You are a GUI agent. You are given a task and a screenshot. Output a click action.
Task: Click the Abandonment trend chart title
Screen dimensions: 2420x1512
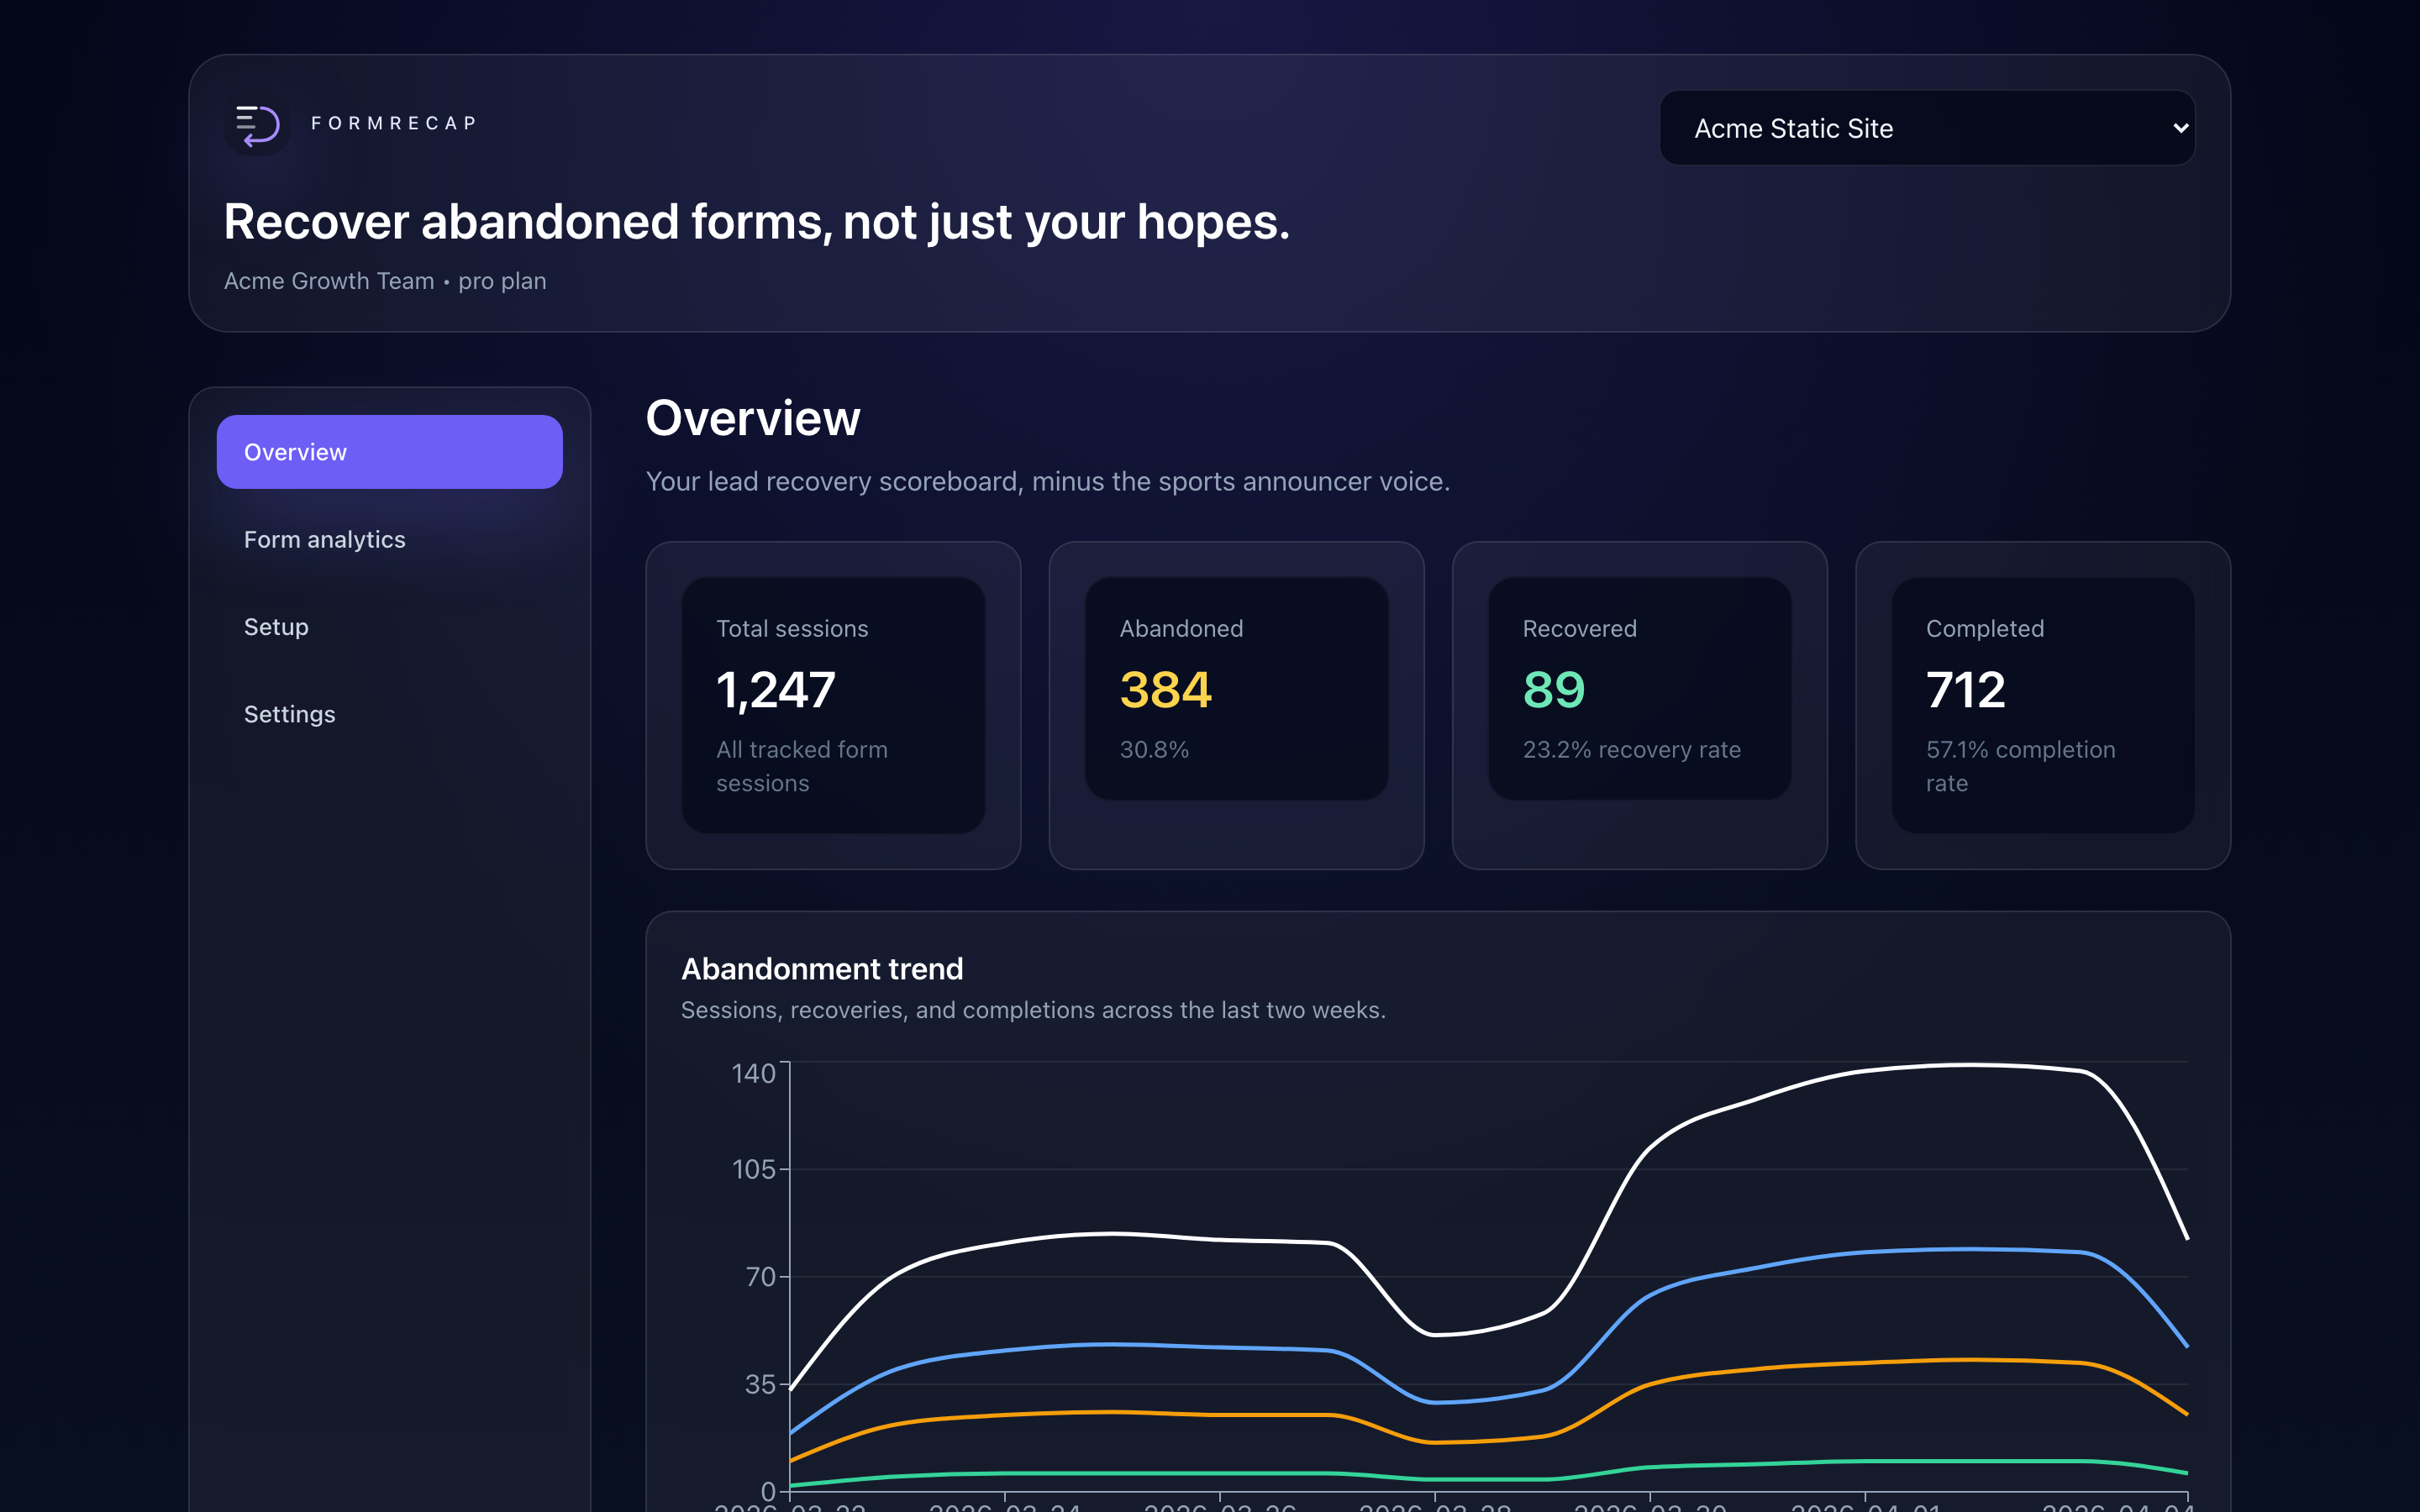click(x=822, y=969)
